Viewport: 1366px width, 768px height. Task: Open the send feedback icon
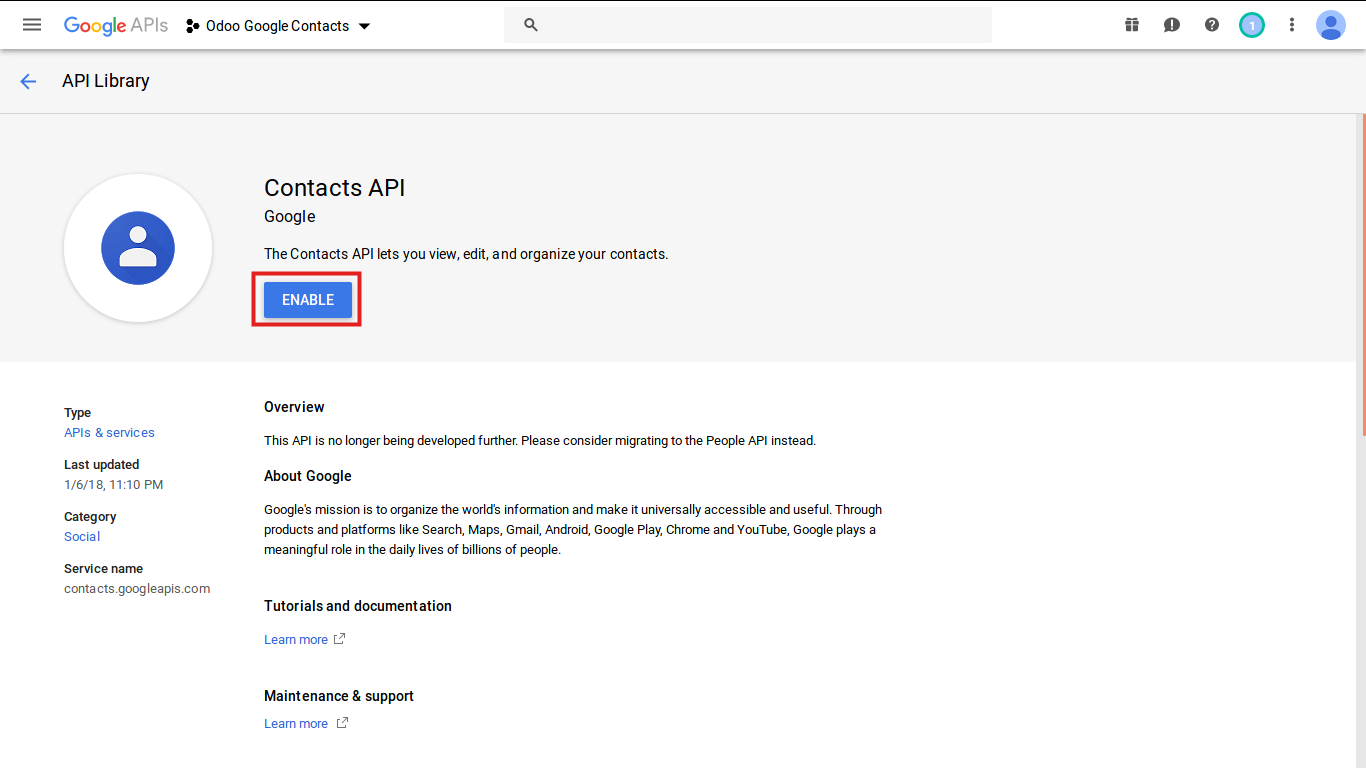pos(1172,25)
